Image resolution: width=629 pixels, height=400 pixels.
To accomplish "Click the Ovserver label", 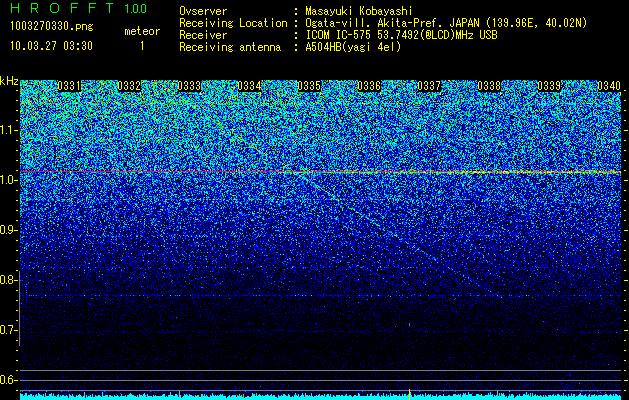I will pyautogui.click(x=203, y=11).
